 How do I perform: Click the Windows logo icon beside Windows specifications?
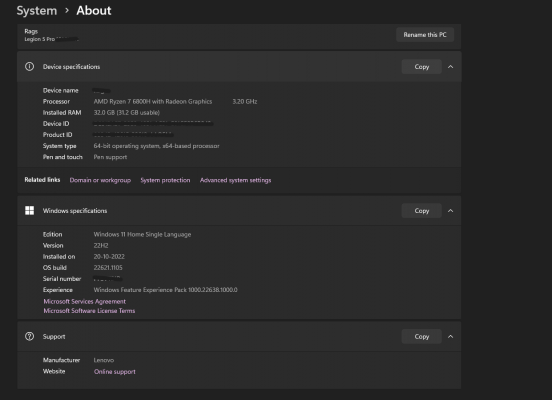[30, 211]
